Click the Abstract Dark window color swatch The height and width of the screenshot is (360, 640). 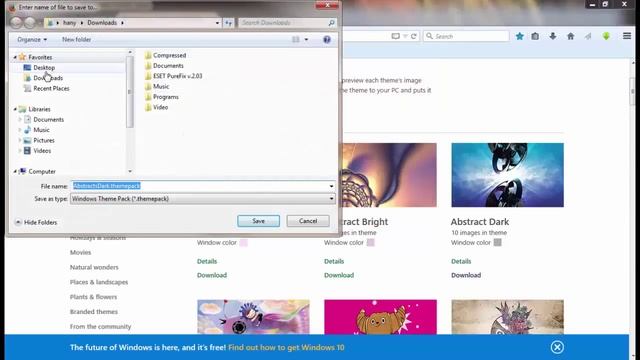pos(497,242)
